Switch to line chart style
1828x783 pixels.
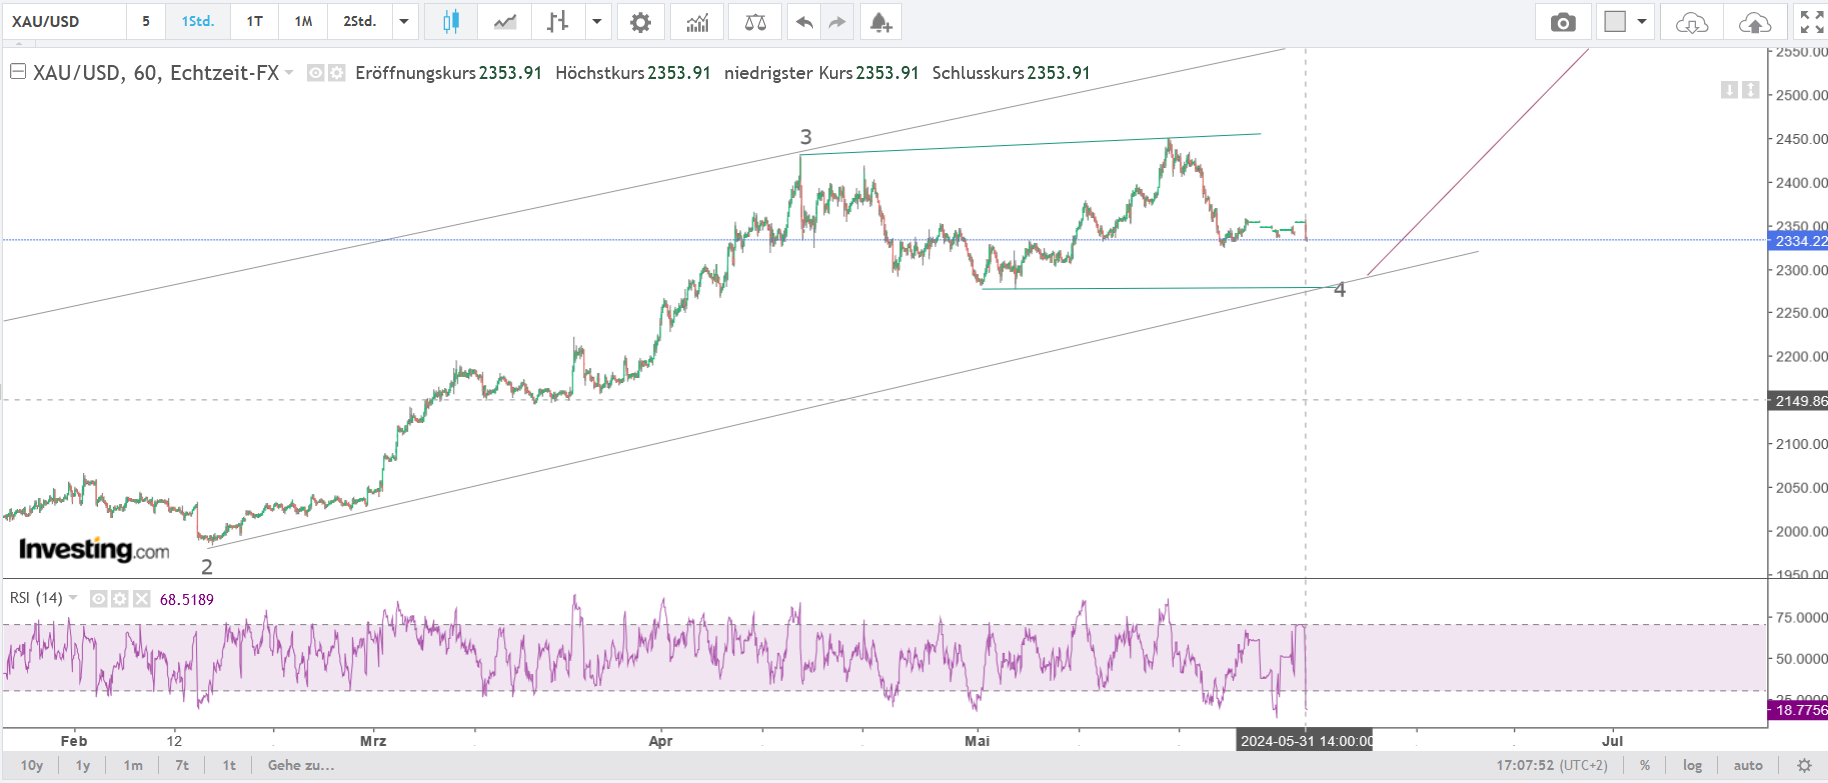pos(505,21)
